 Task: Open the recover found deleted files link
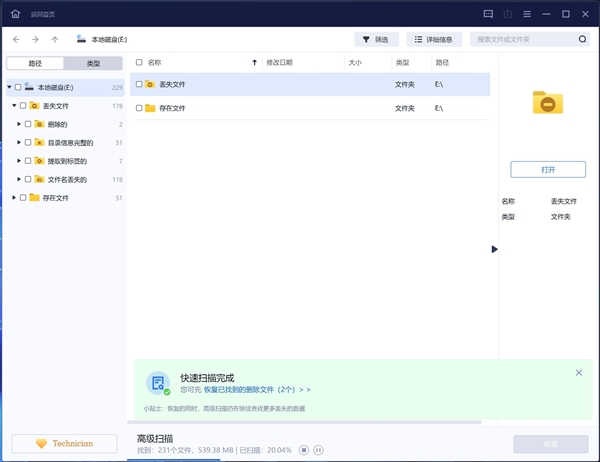tap(257, 390)
